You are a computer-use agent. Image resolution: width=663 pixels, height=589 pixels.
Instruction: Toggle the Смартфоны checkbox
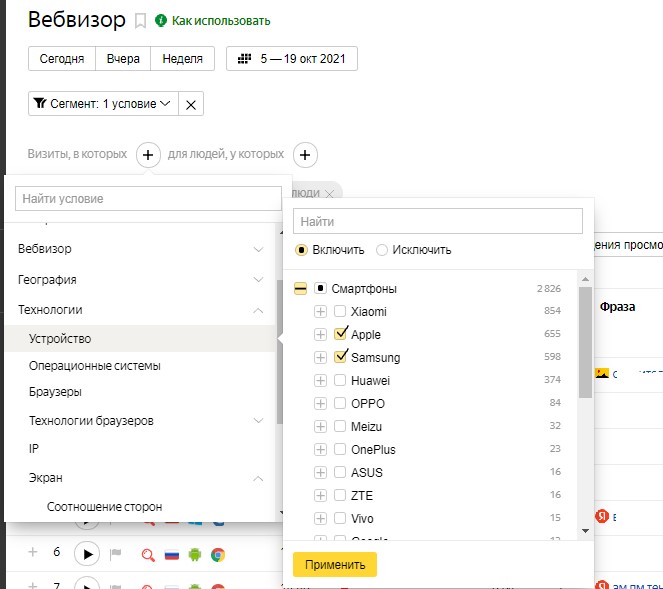tap(320, 288)
